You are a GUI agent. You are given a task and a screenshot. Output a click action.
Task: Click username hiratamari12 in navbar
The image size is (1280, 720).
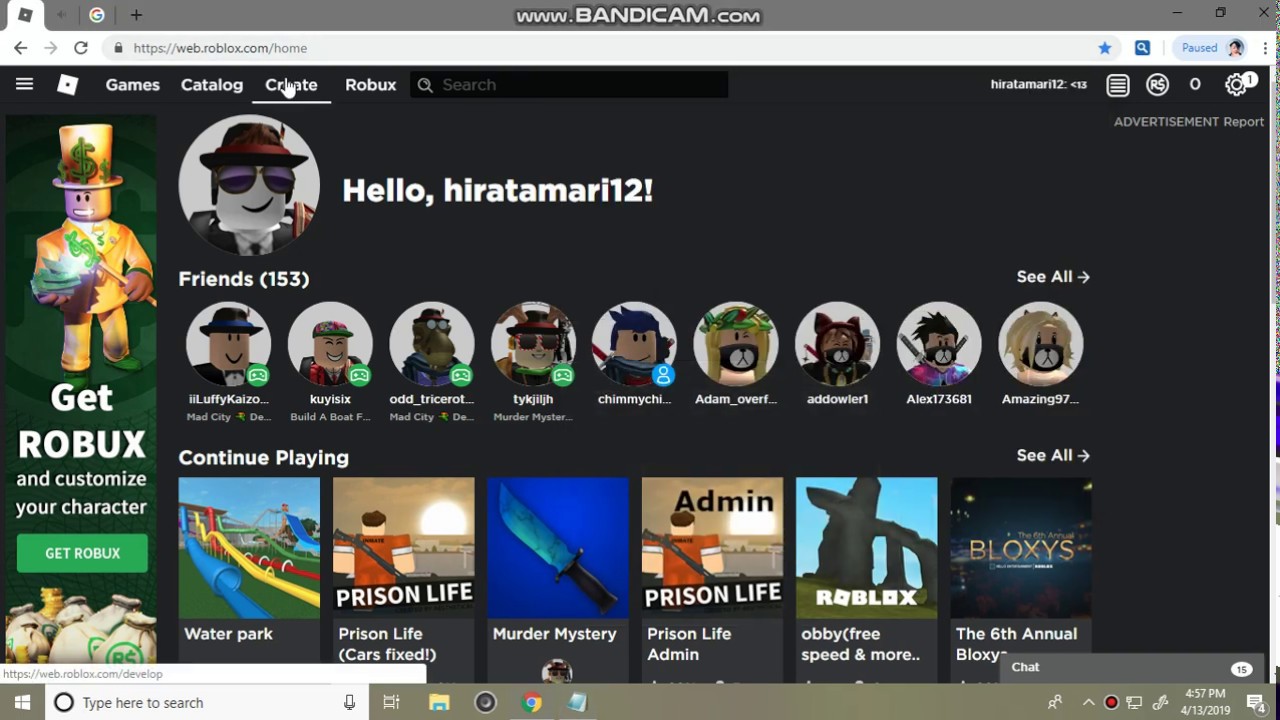(x=1039, y=85)
